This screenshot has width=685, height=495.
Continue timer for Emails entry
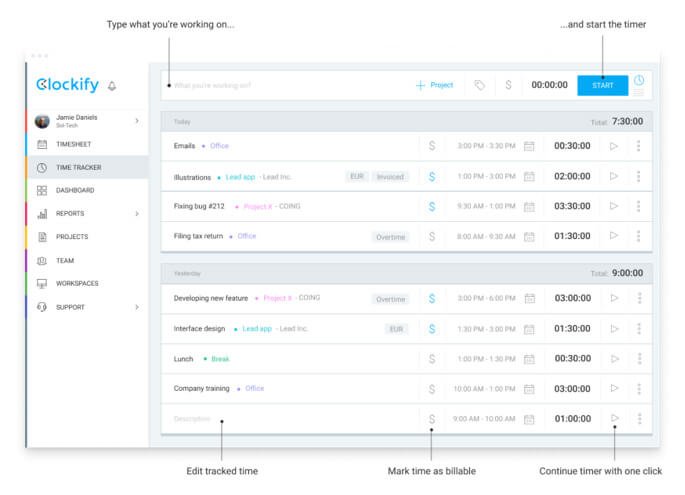coord(614,146)
